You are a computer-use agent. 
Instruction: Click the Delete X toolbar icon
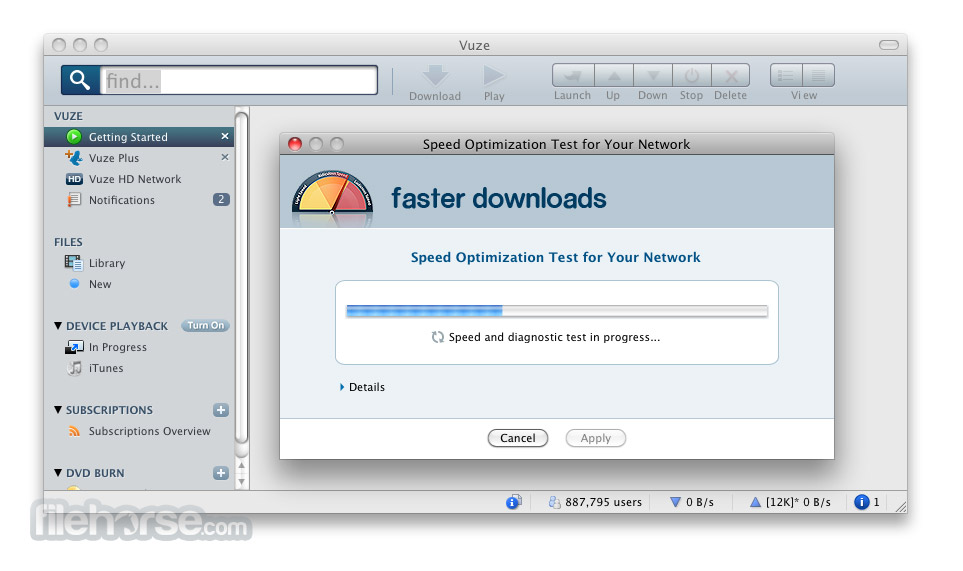pos(731,76)
